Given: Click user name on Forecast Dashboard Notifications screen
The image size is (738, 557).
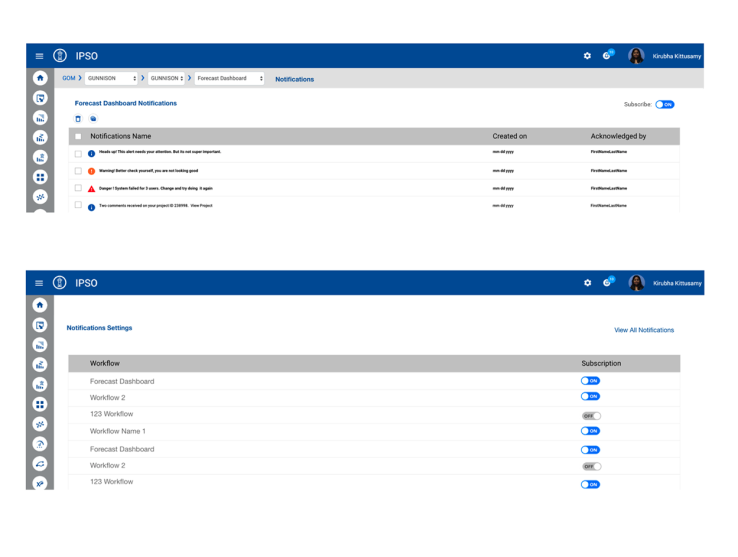Looking at the screenshot, I should (x=677, y=56).
